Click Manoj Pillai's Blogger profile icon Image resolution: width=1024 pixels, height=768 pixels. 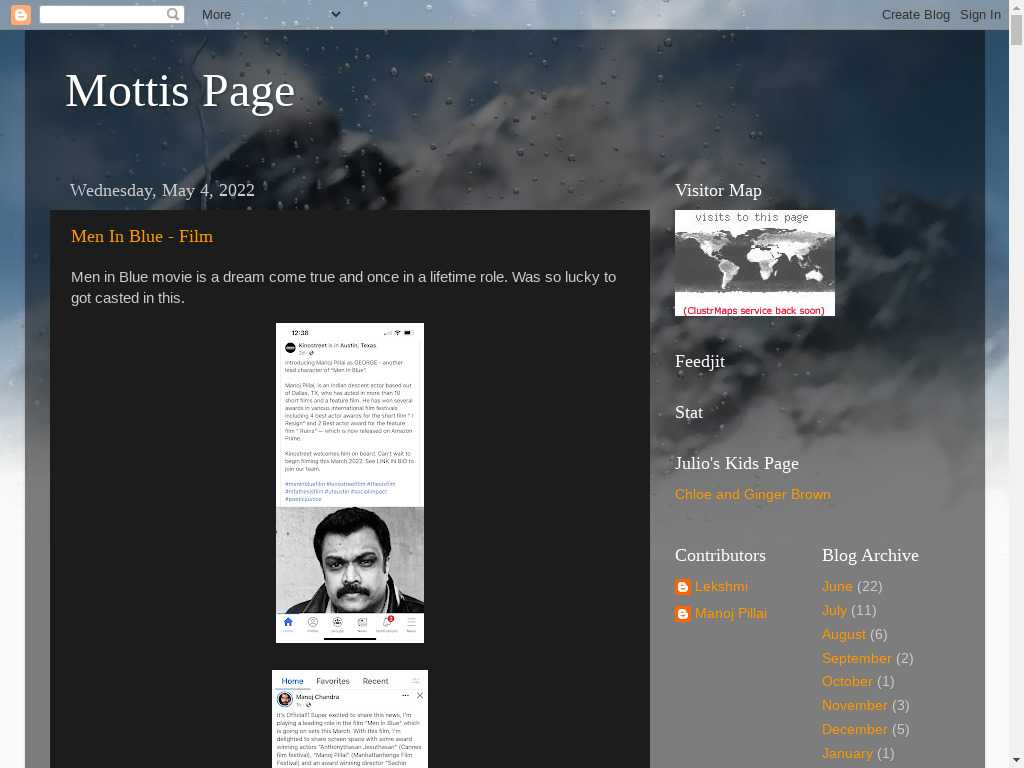(x=683, y=614)
